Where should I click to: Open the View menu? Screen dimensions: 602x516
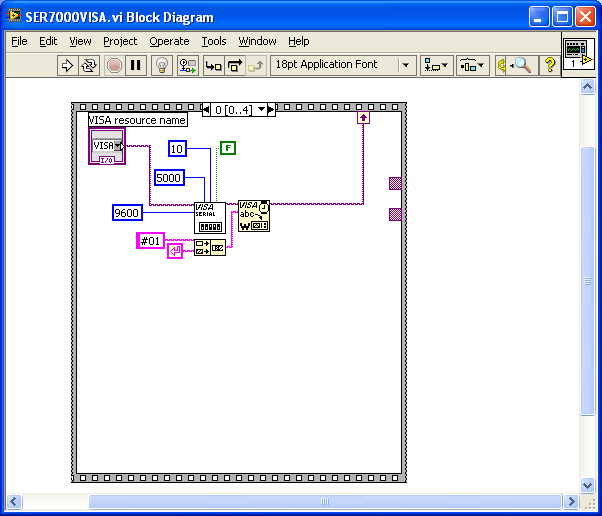(x=80, y=41)
